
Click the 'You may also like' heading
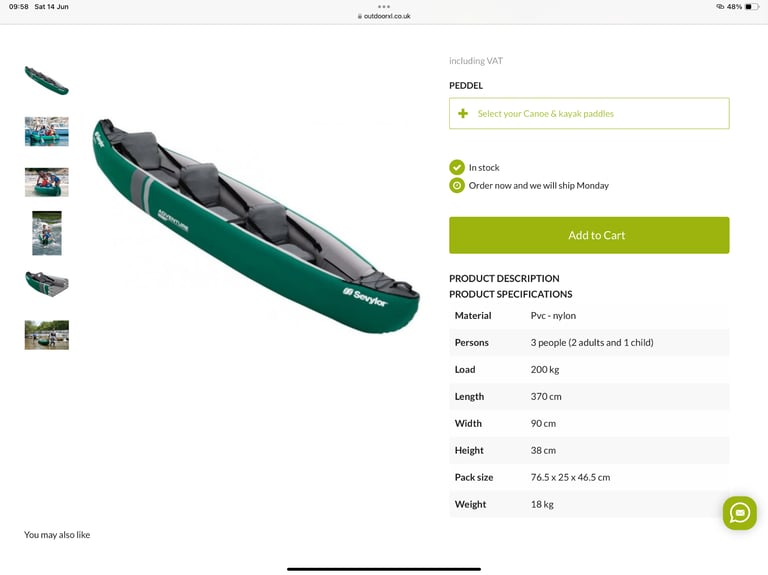pyautogui.click(x=57, y=534)
